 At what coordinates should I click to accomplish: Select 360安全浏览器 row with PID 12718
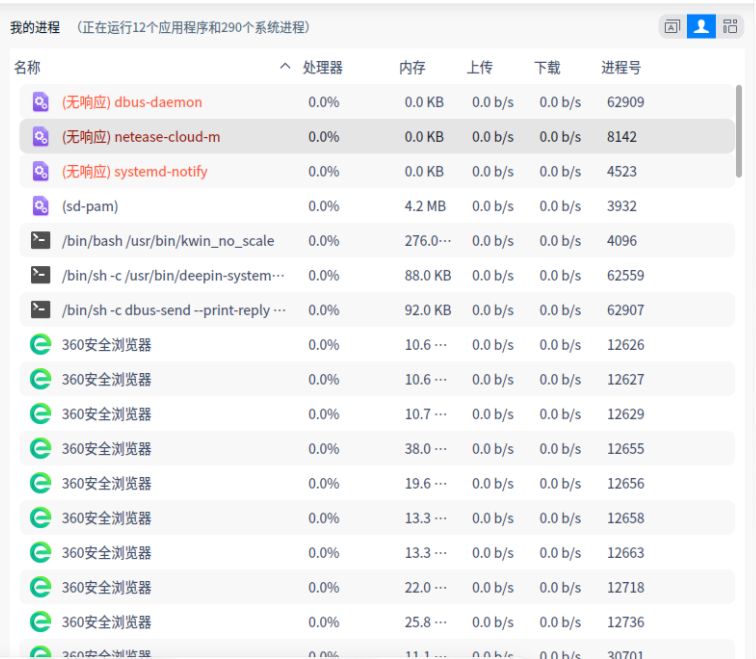tap(377, 588)
